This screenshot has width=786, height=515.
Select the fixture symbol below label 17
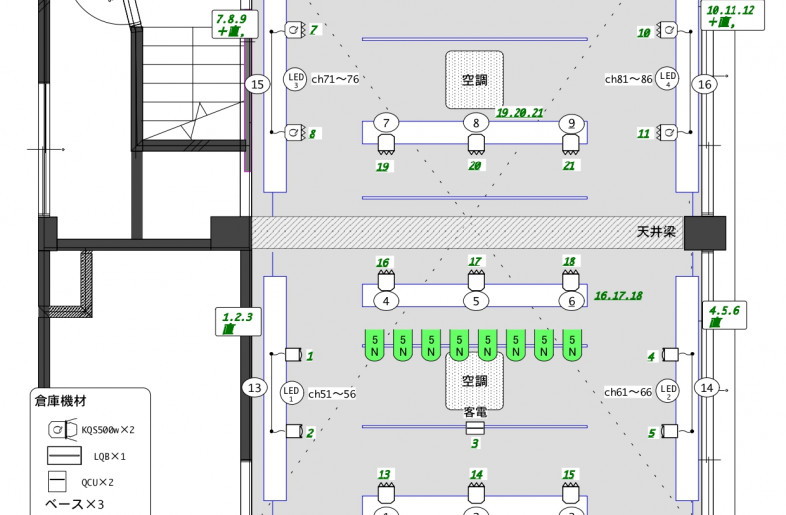(476, 280)
